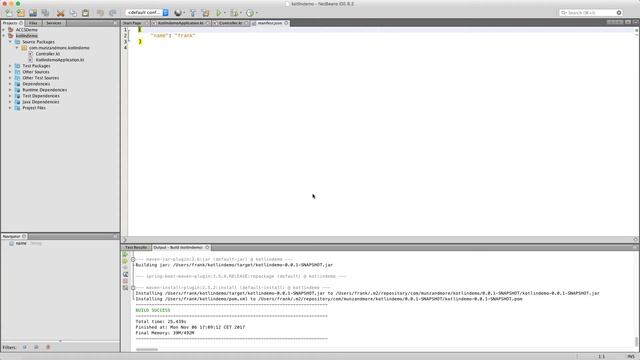
Task: Run the project with green play icon
Action: (219, 13)
